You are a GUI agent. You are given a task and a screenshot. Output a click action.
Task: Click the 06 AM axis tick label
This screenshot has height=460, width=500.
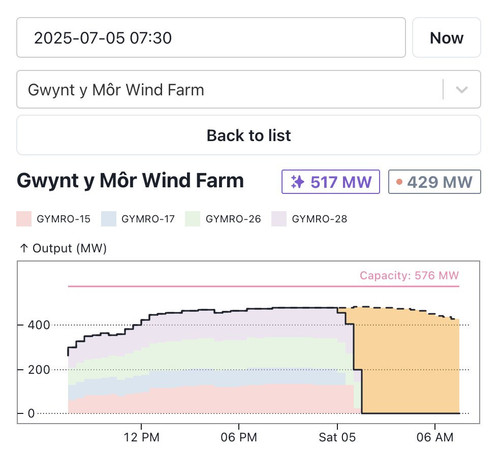click(x=435, y=437)
